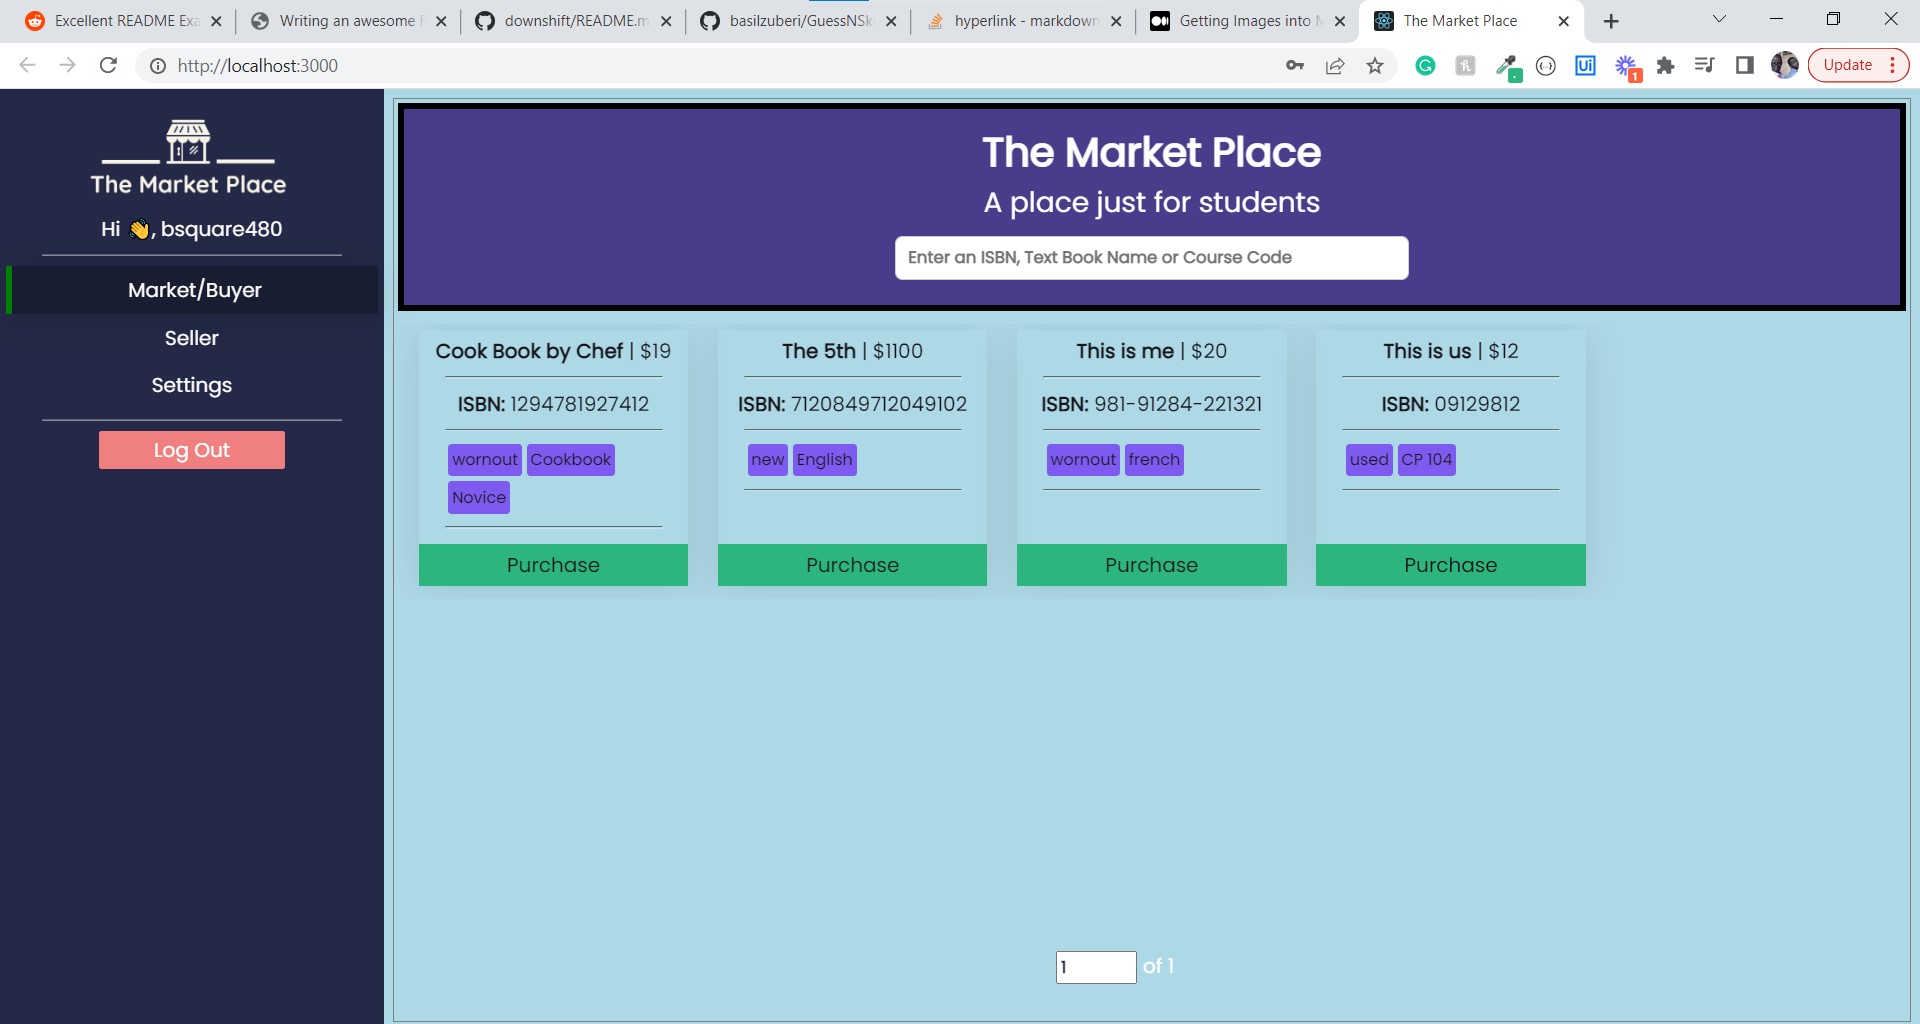
Task: View site information icon beside the URL
Action: coord(157,65)
